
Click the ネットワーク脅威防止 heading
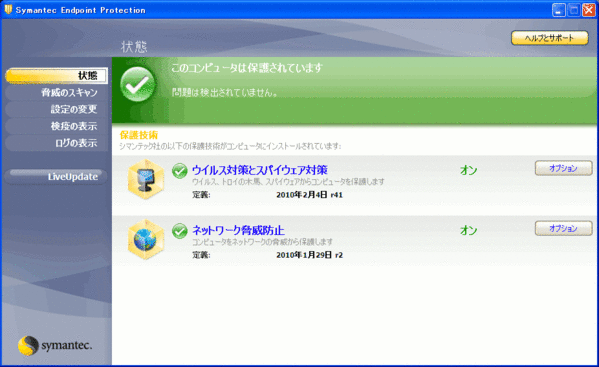(238, 230)
